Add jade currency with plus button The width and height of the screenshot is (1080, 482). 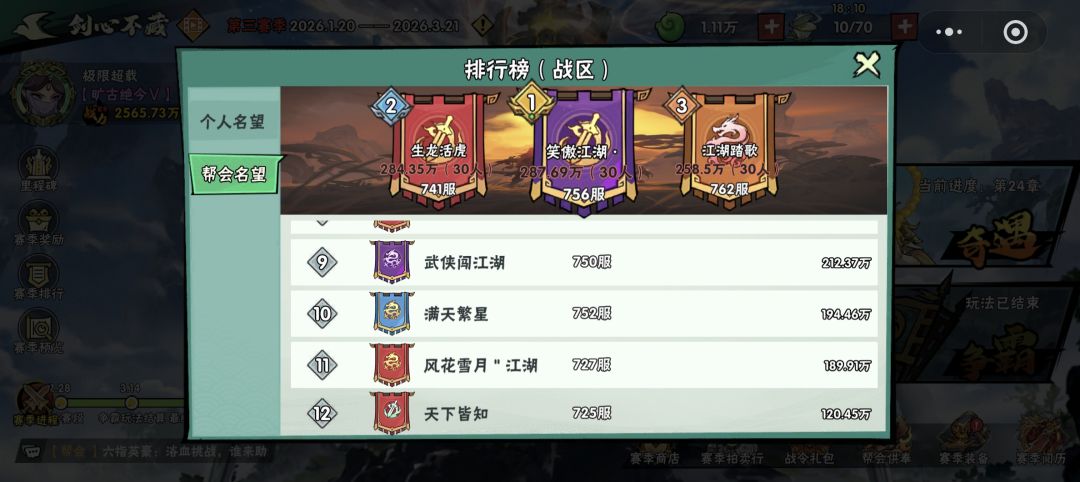pos(770,28)
